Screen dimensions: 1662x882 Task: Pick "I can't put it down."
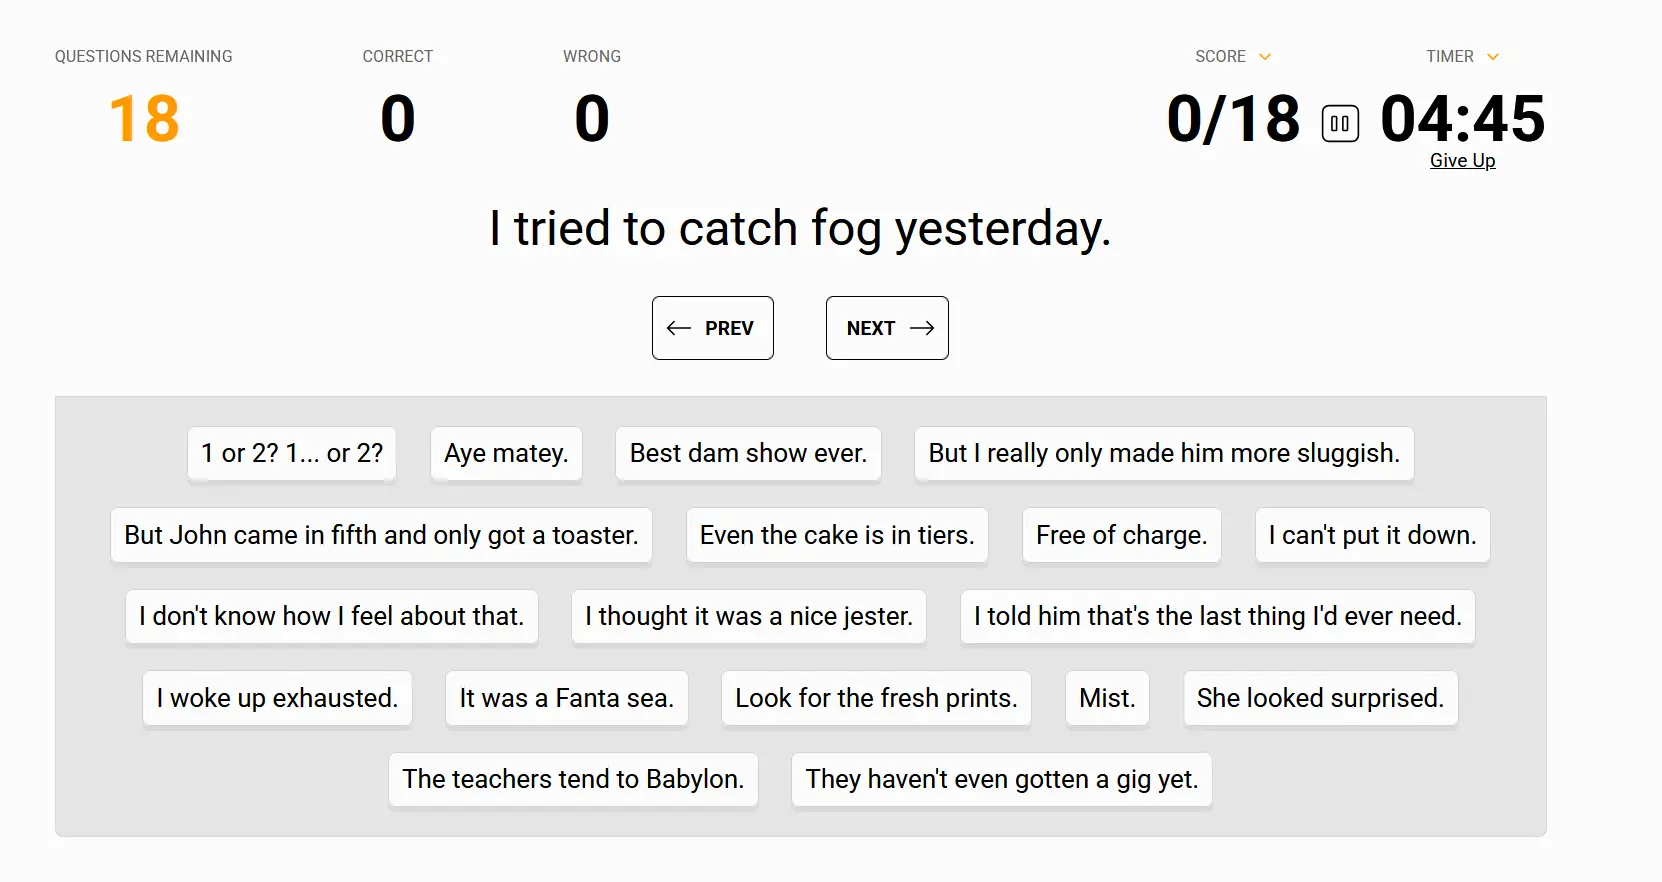1372,536
